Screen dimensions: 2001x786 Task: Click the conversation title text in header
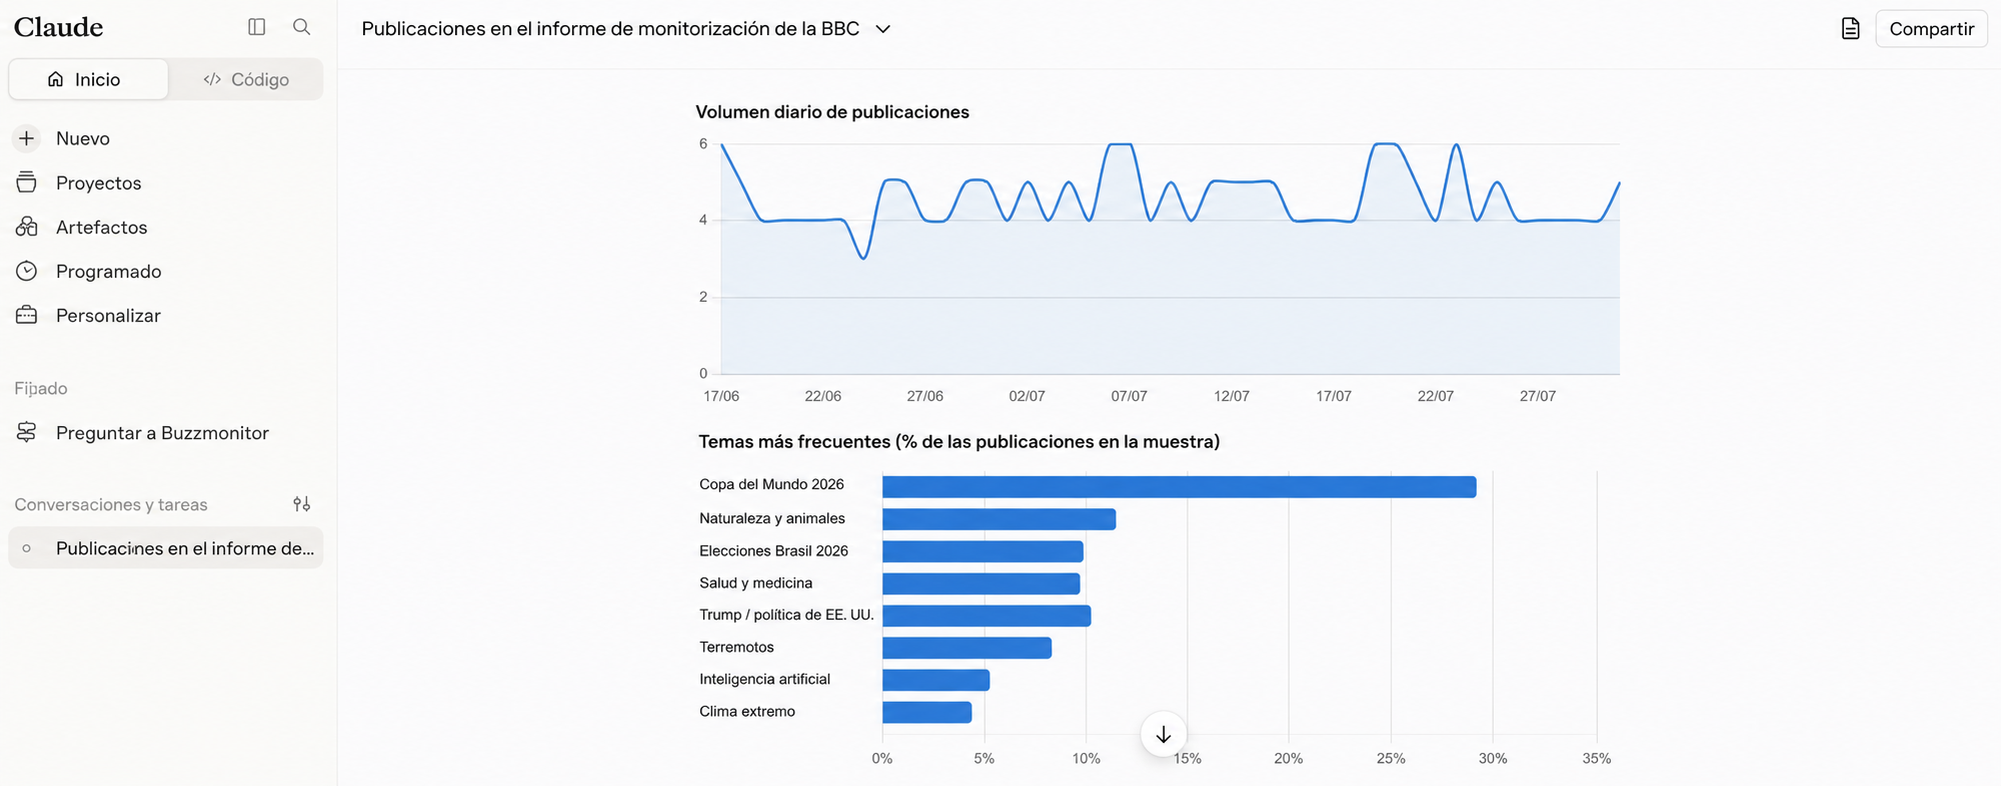click(610, 29)
